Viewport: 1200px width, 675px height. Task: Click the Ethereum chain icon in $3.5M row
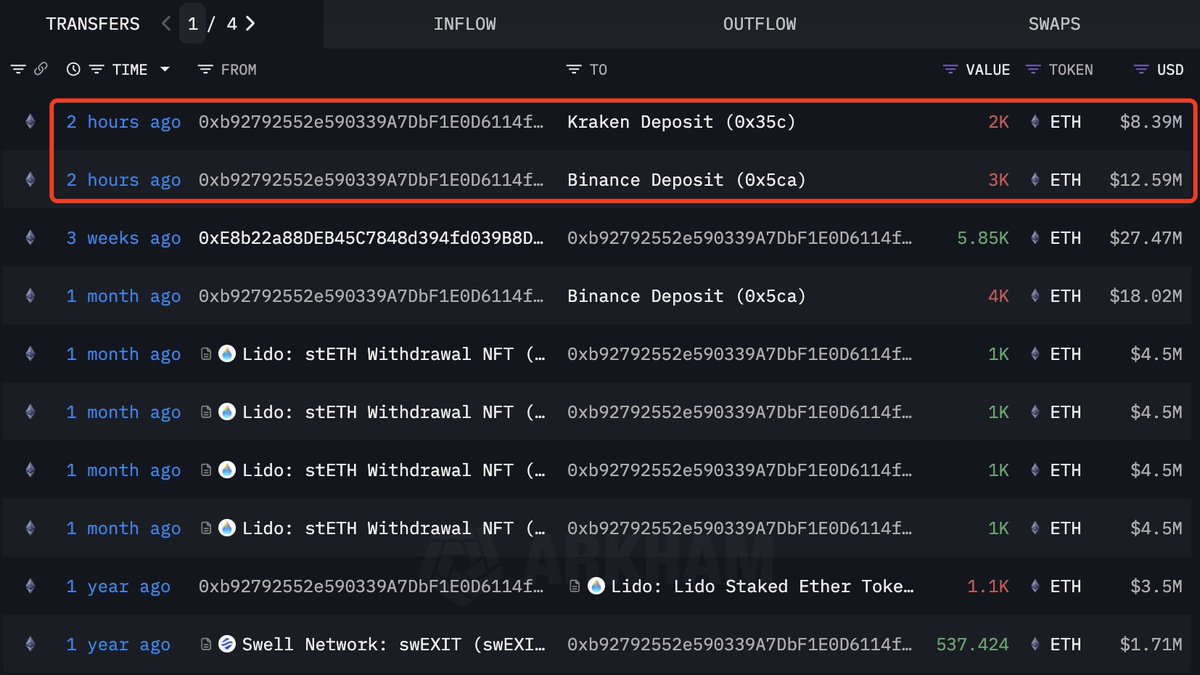(x=29, y=586)
